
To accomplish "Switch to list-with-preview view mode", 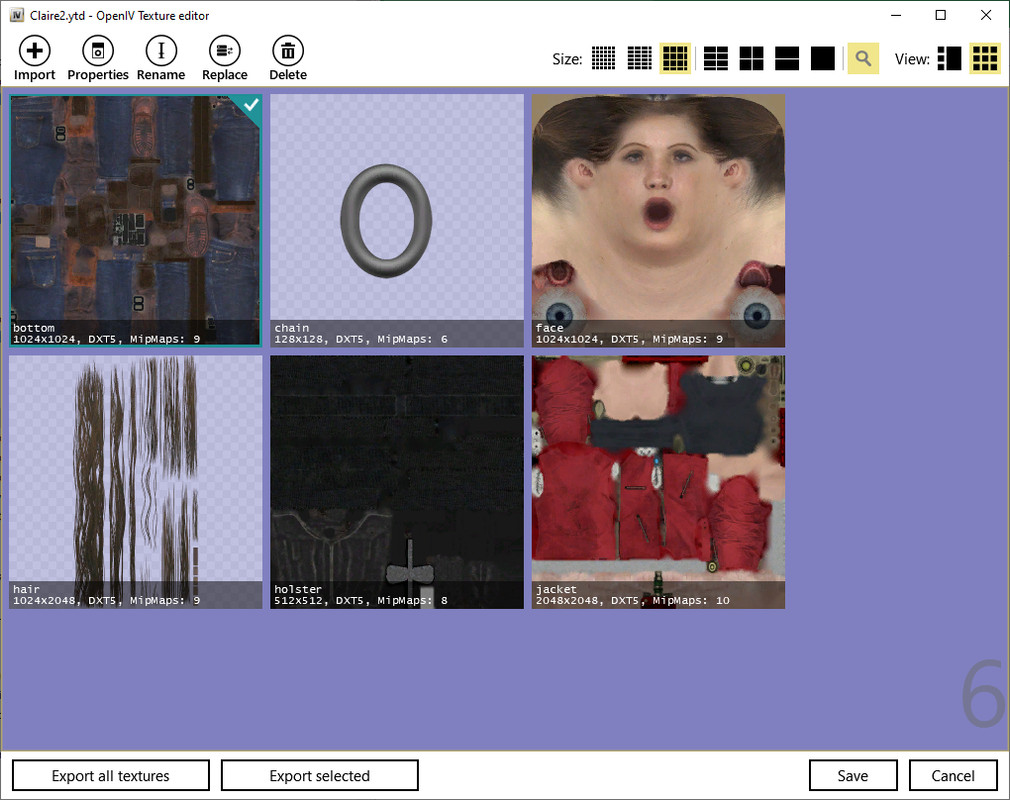I will 949,59.
